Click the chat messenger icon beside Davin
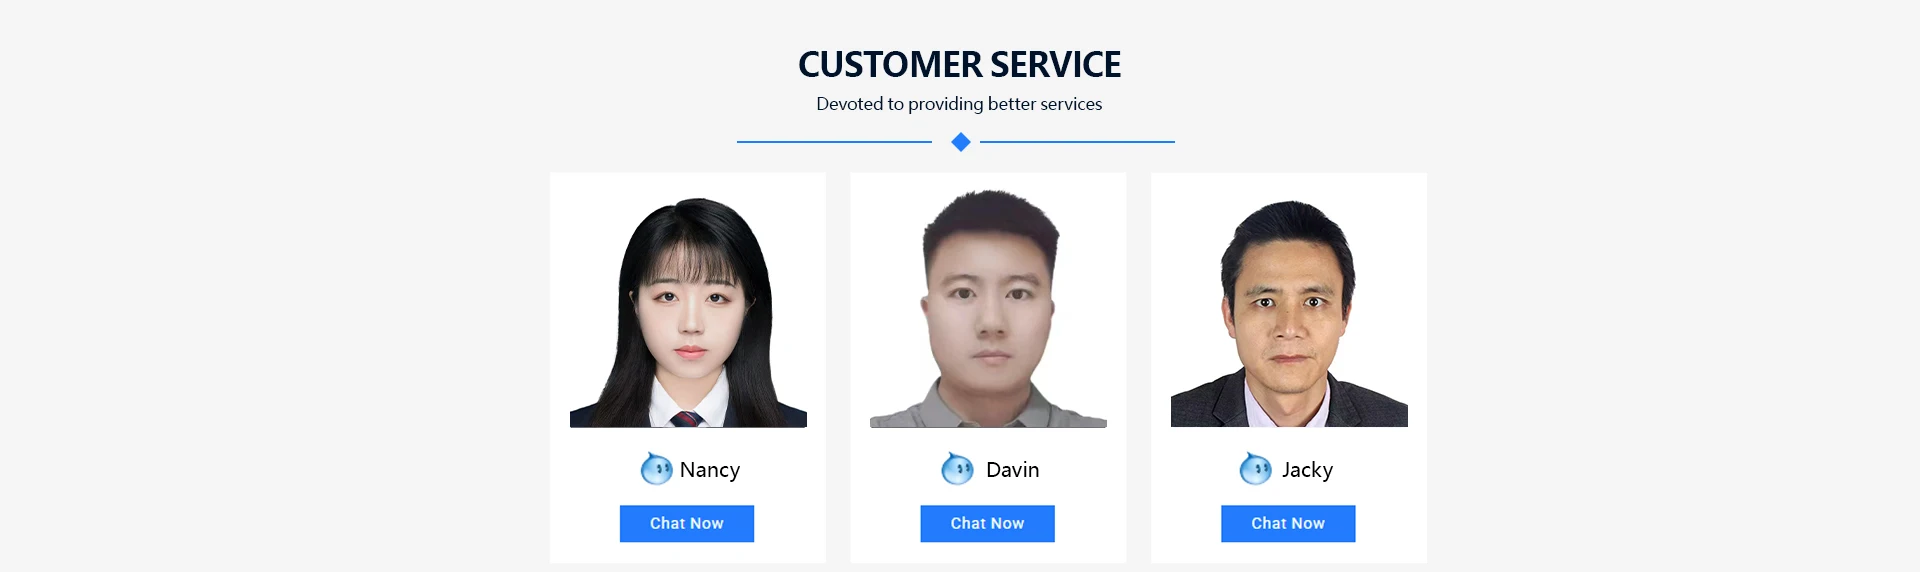The width and height of the screenshot is (1920, 572). [x=957, y=468]
